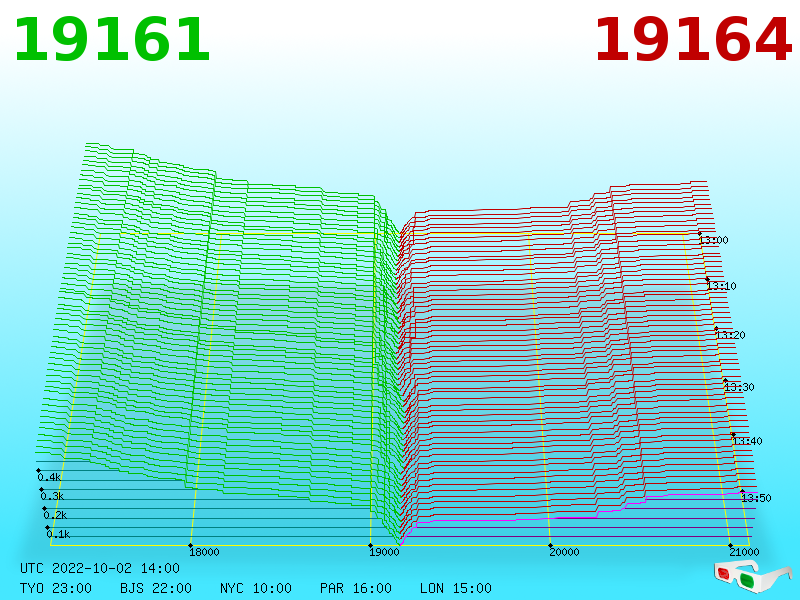Click the 13:50 time axis marker

(x=756, y=497)
